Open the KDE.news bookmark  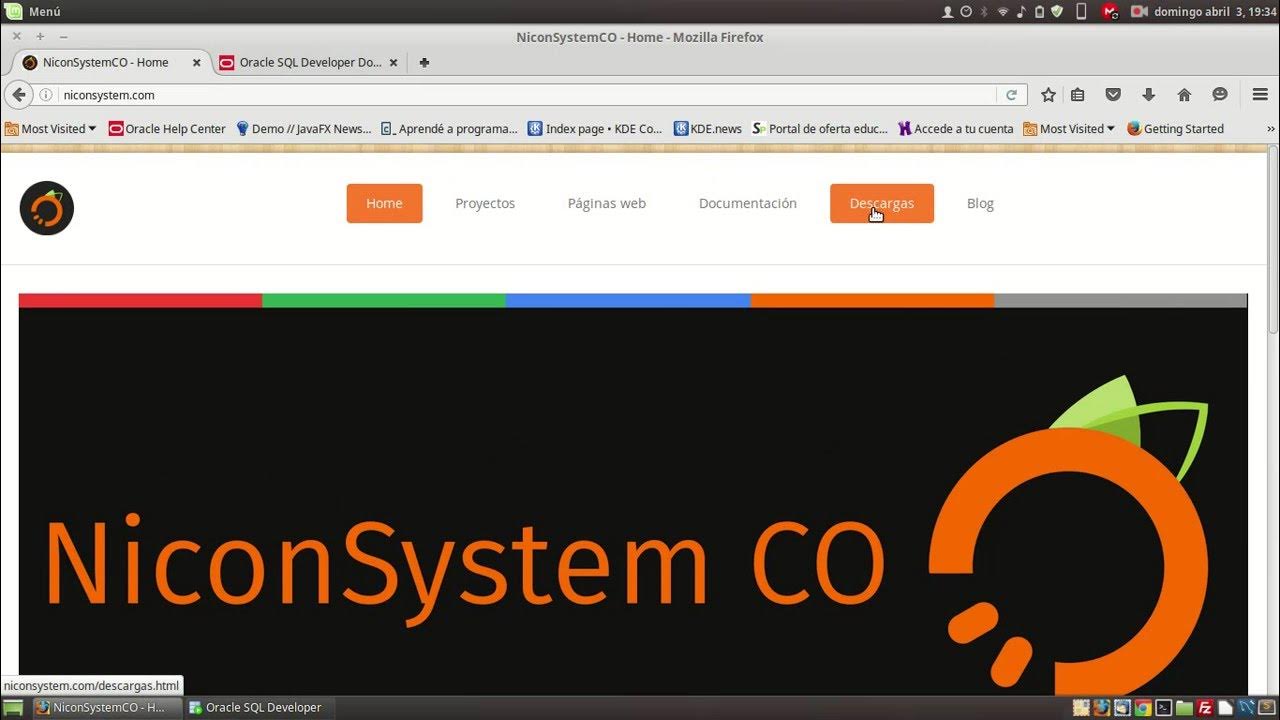[708, 129]
